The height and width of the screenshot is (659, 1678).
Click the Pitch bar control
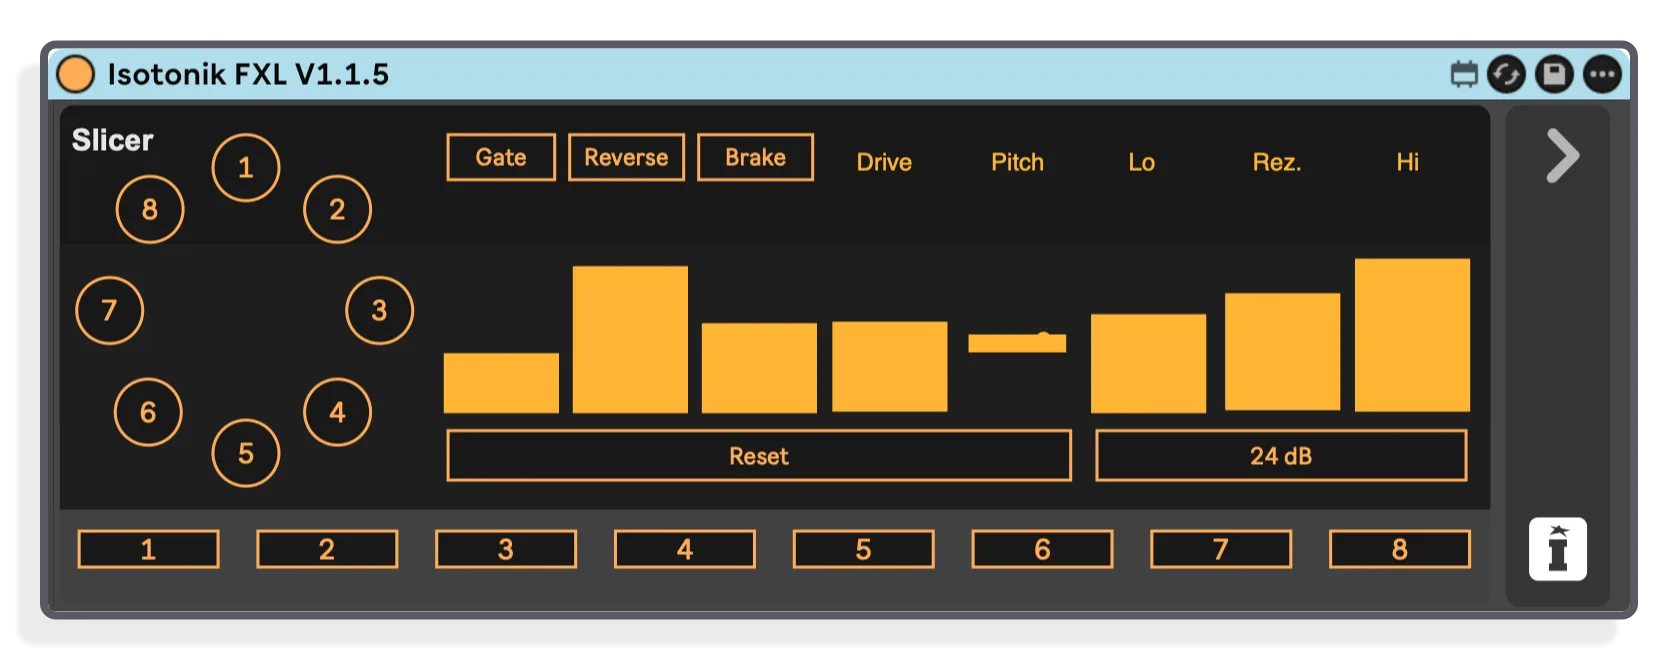click(1017, 343)
